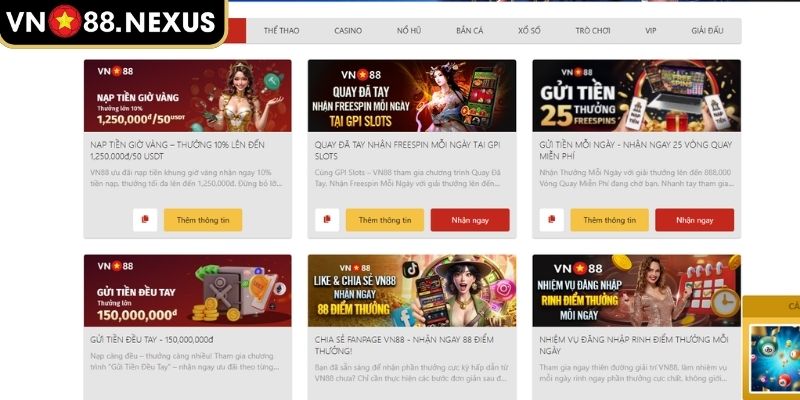The image size is (800, 400).
Task: Select the VIP tab
Action: (651, 31)
